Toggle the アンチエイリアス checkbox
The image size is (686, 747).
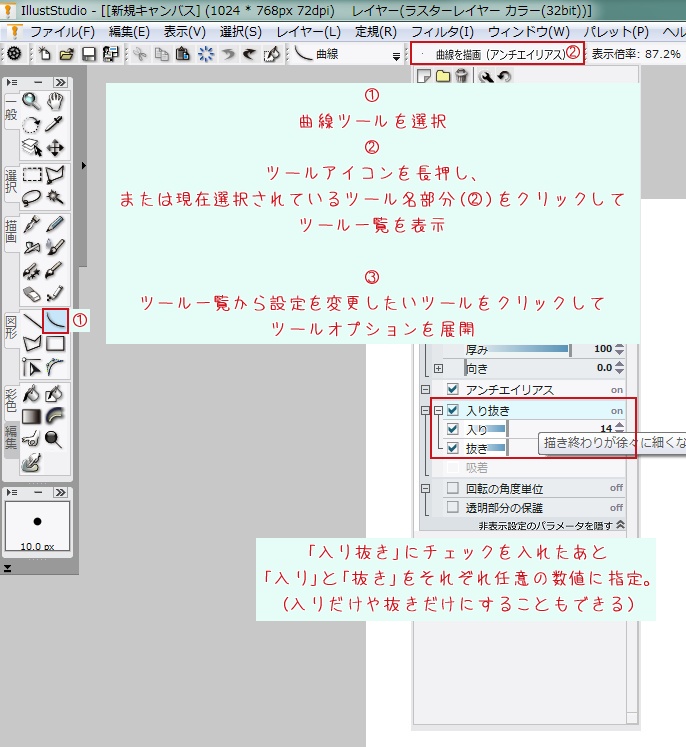pyautogui.click(x=453, y=389)
